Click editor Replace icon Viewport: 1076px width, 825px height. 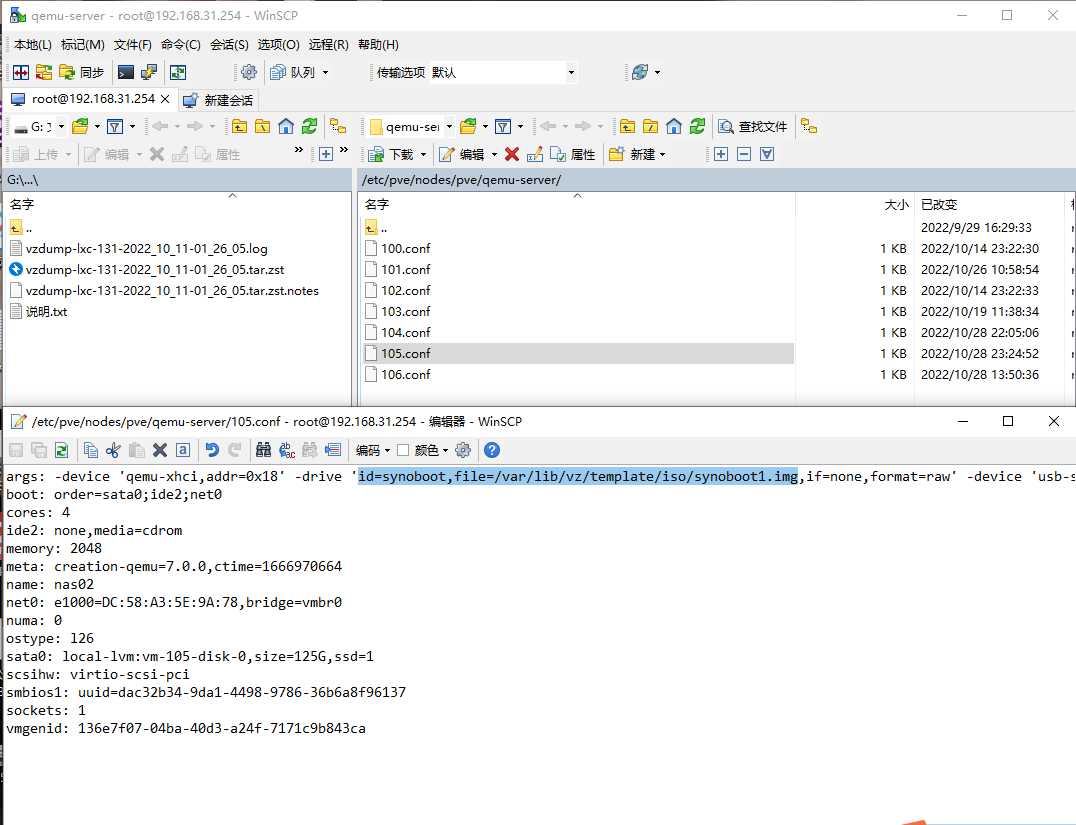[x=287, y=450]
